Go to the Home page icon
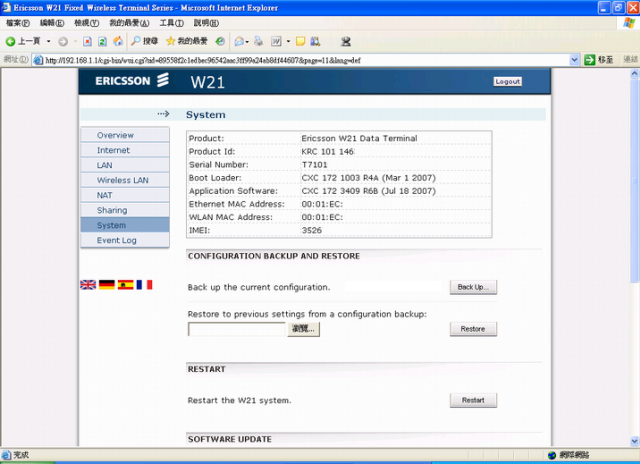This screenshot has height=464, width=640. pyautogui.click(x=118, y=41)
